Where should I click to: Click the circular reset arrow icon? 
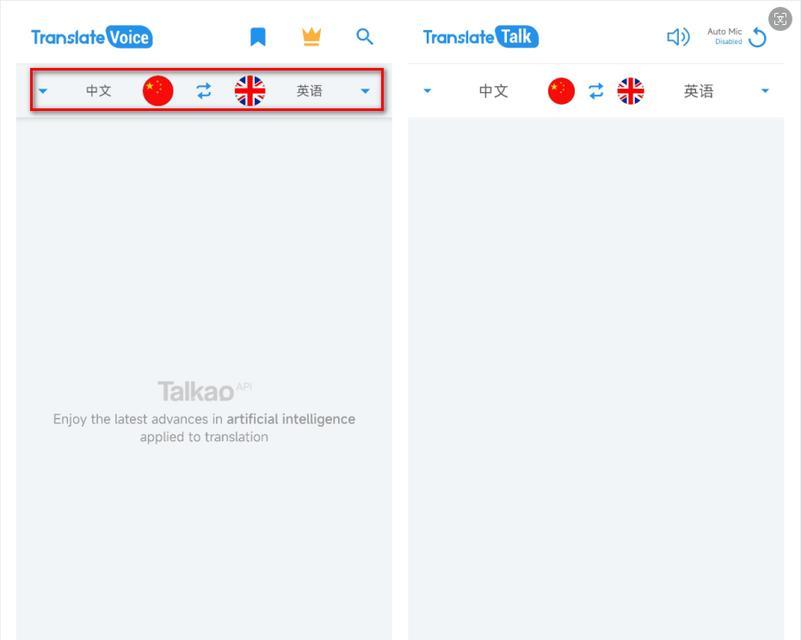tap(757, 37)
